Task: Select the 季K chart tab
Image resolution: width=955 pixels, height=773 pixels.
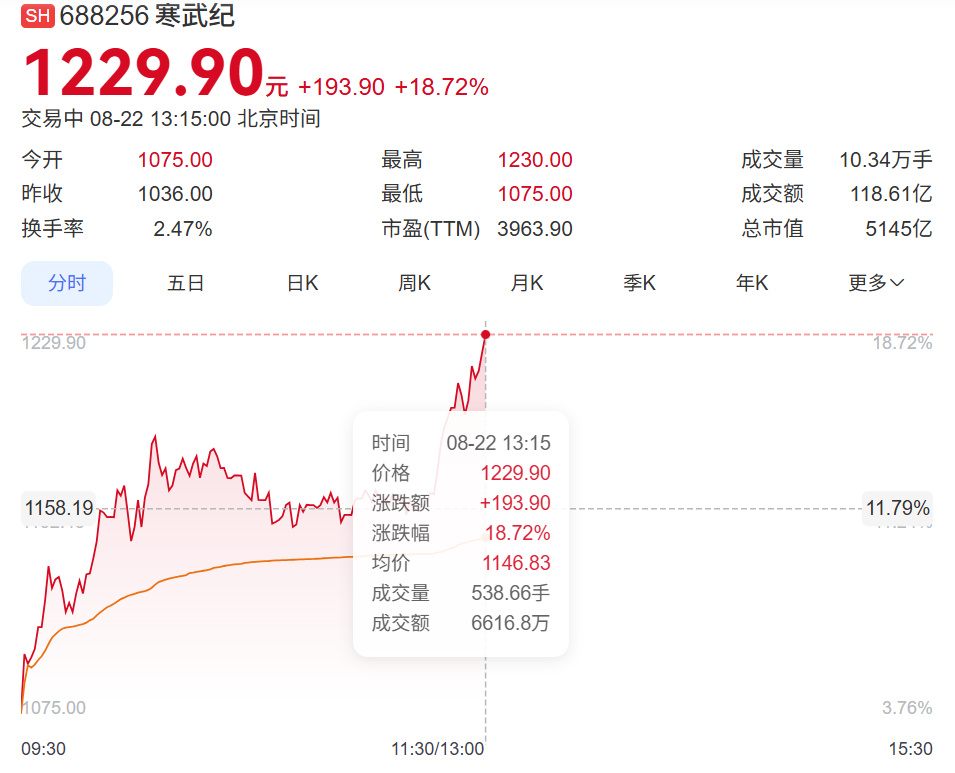Action: (640, 283)
